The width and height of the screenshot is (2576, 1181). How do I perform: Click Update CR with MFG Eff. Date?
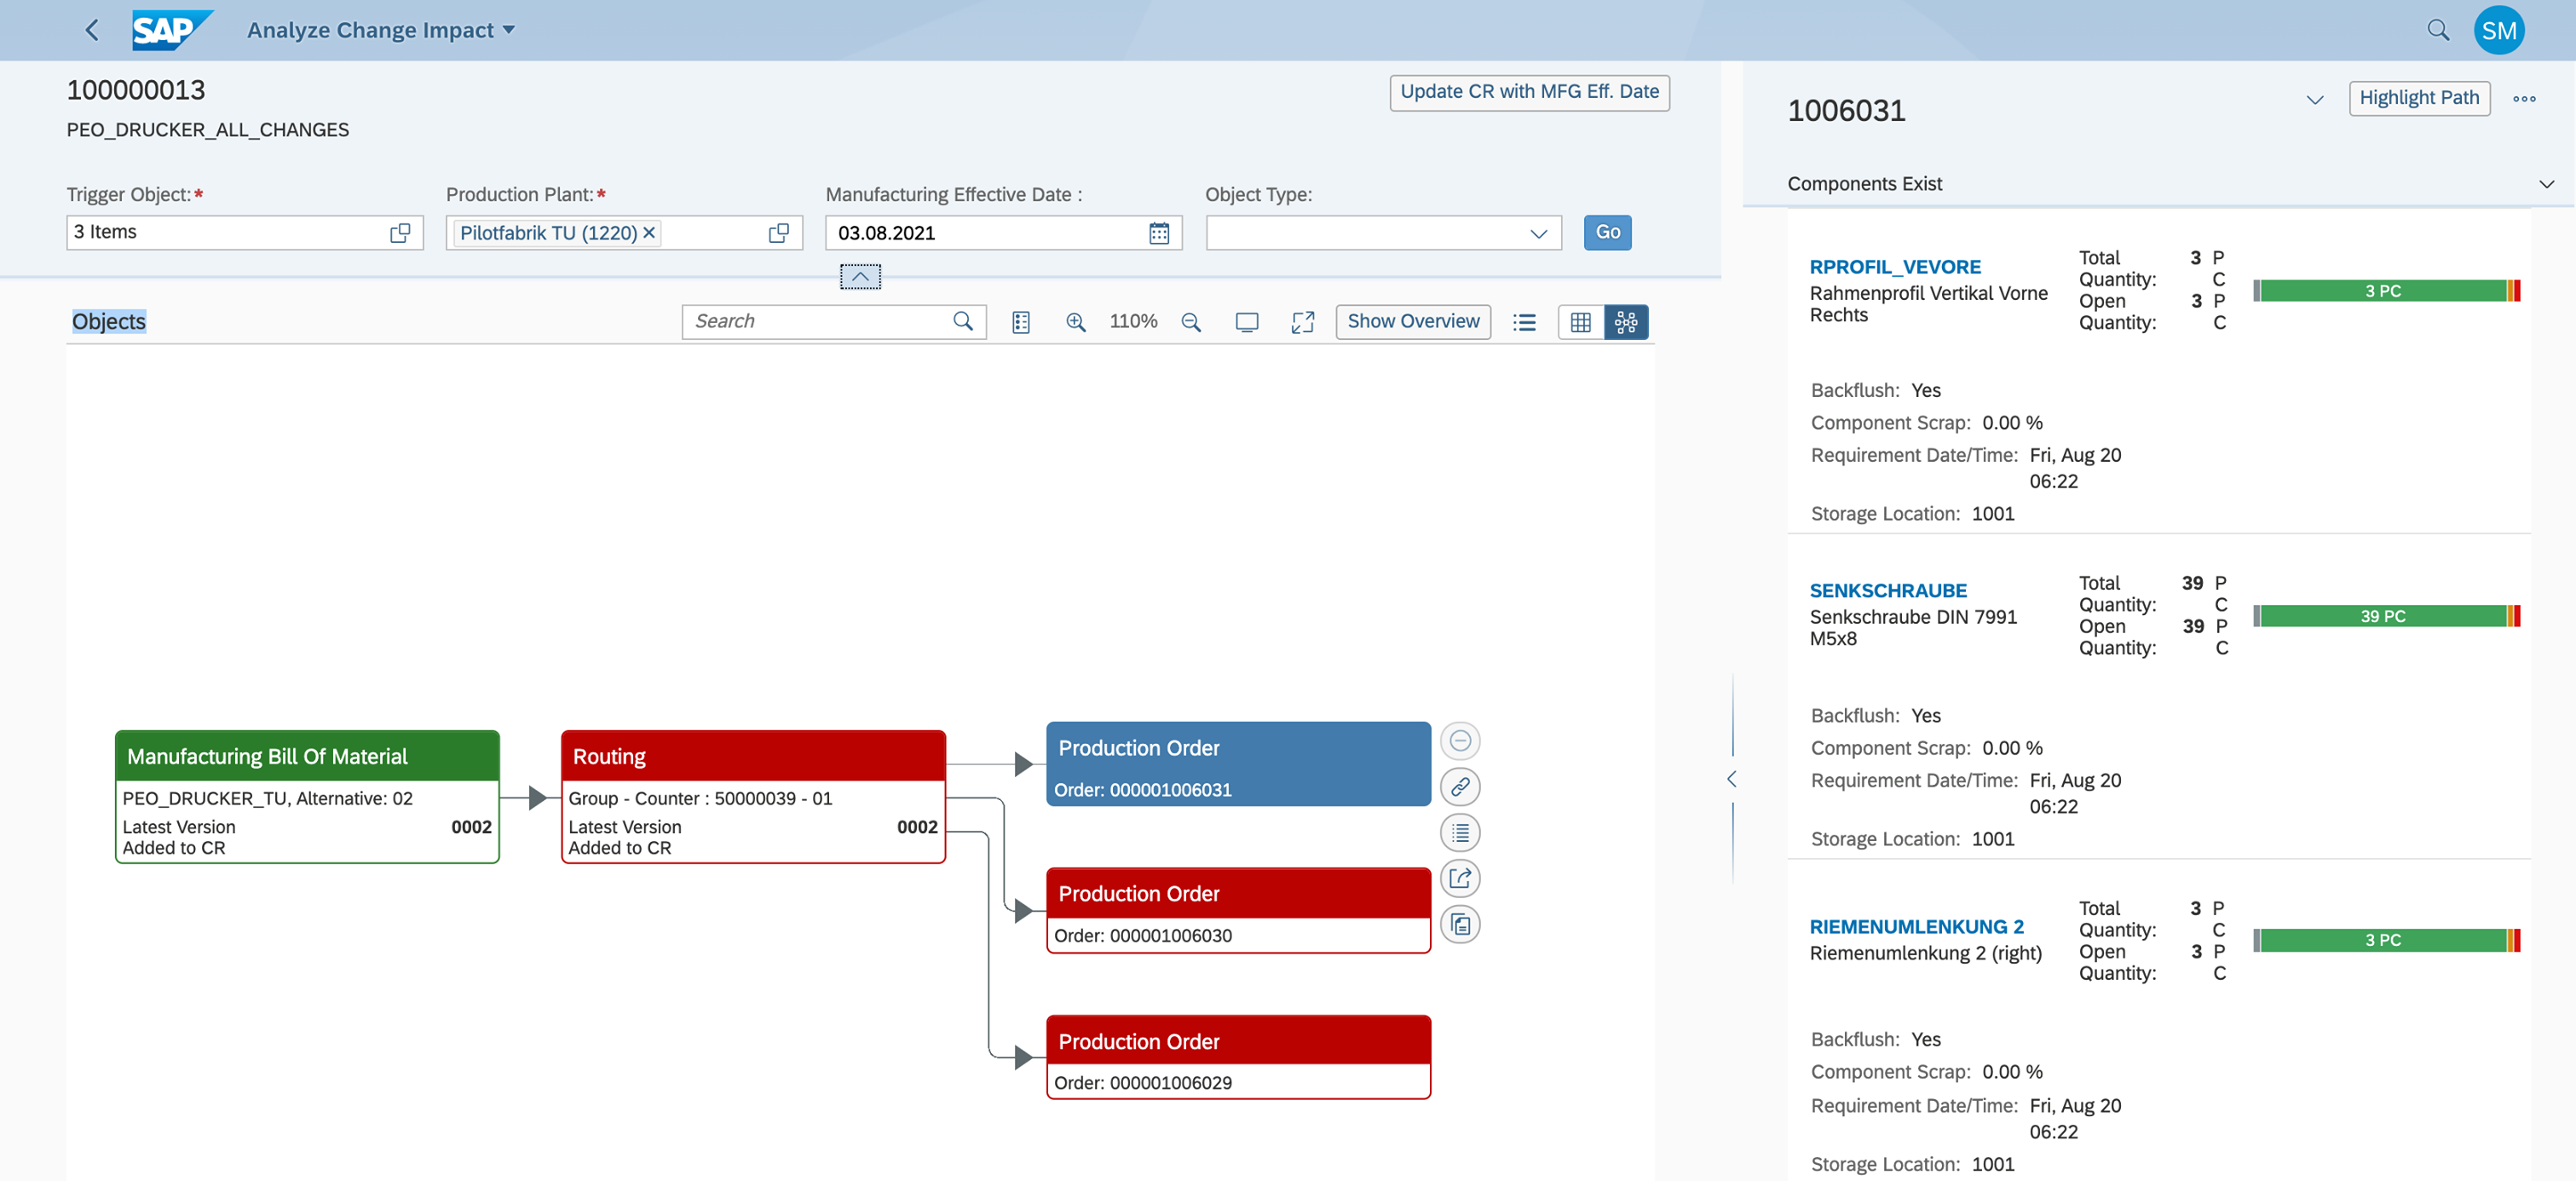[x=1529, y=92]
